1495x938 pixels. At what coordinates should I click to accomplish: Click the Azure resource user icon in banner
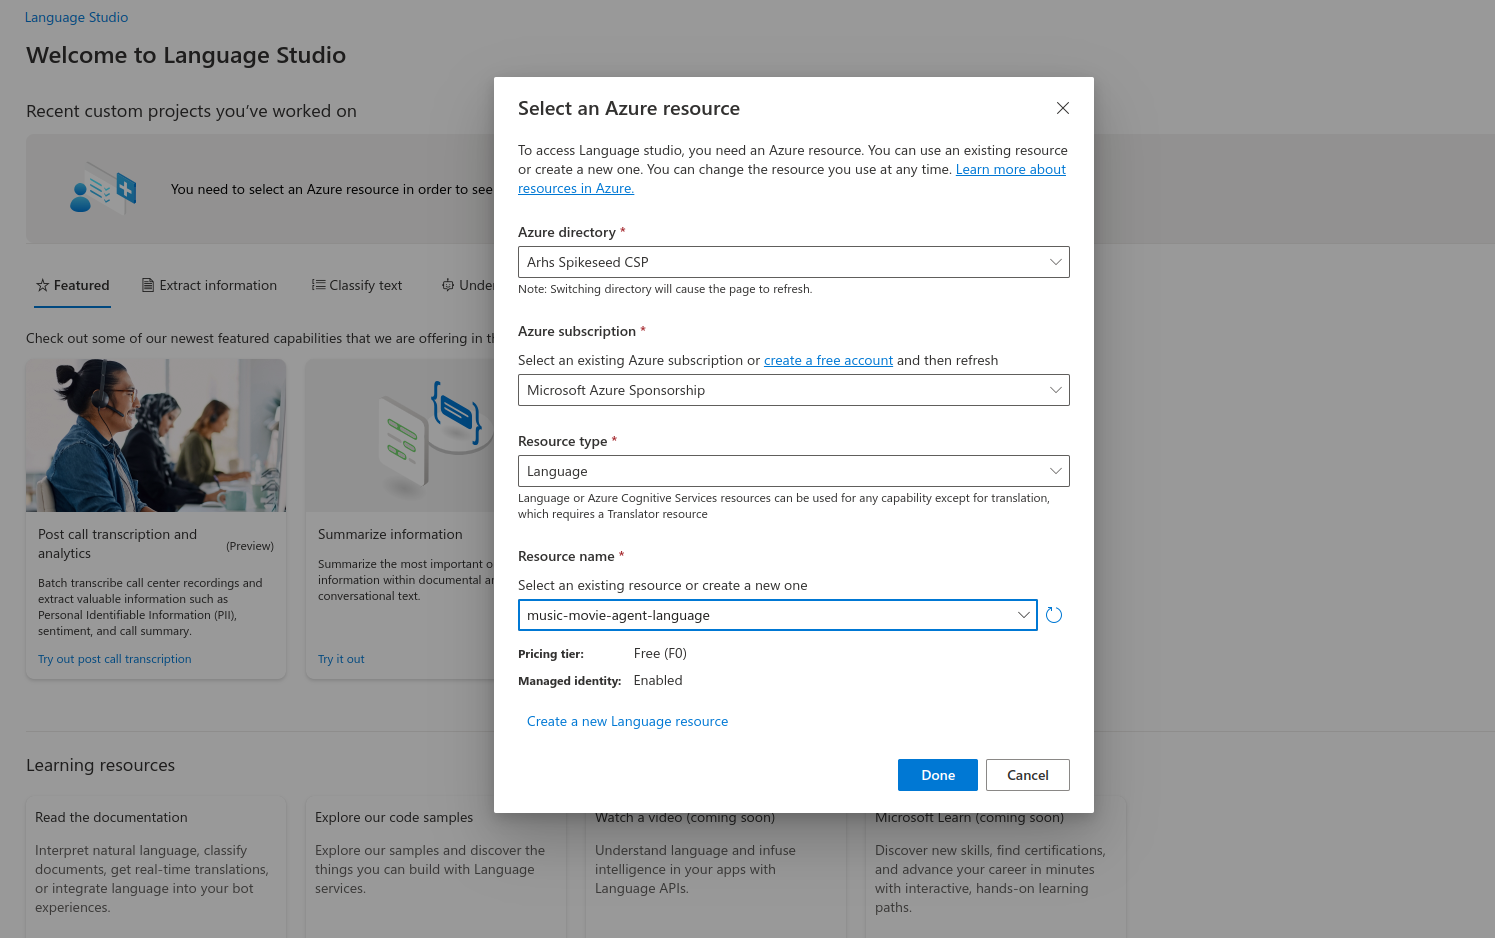point(103,189)
